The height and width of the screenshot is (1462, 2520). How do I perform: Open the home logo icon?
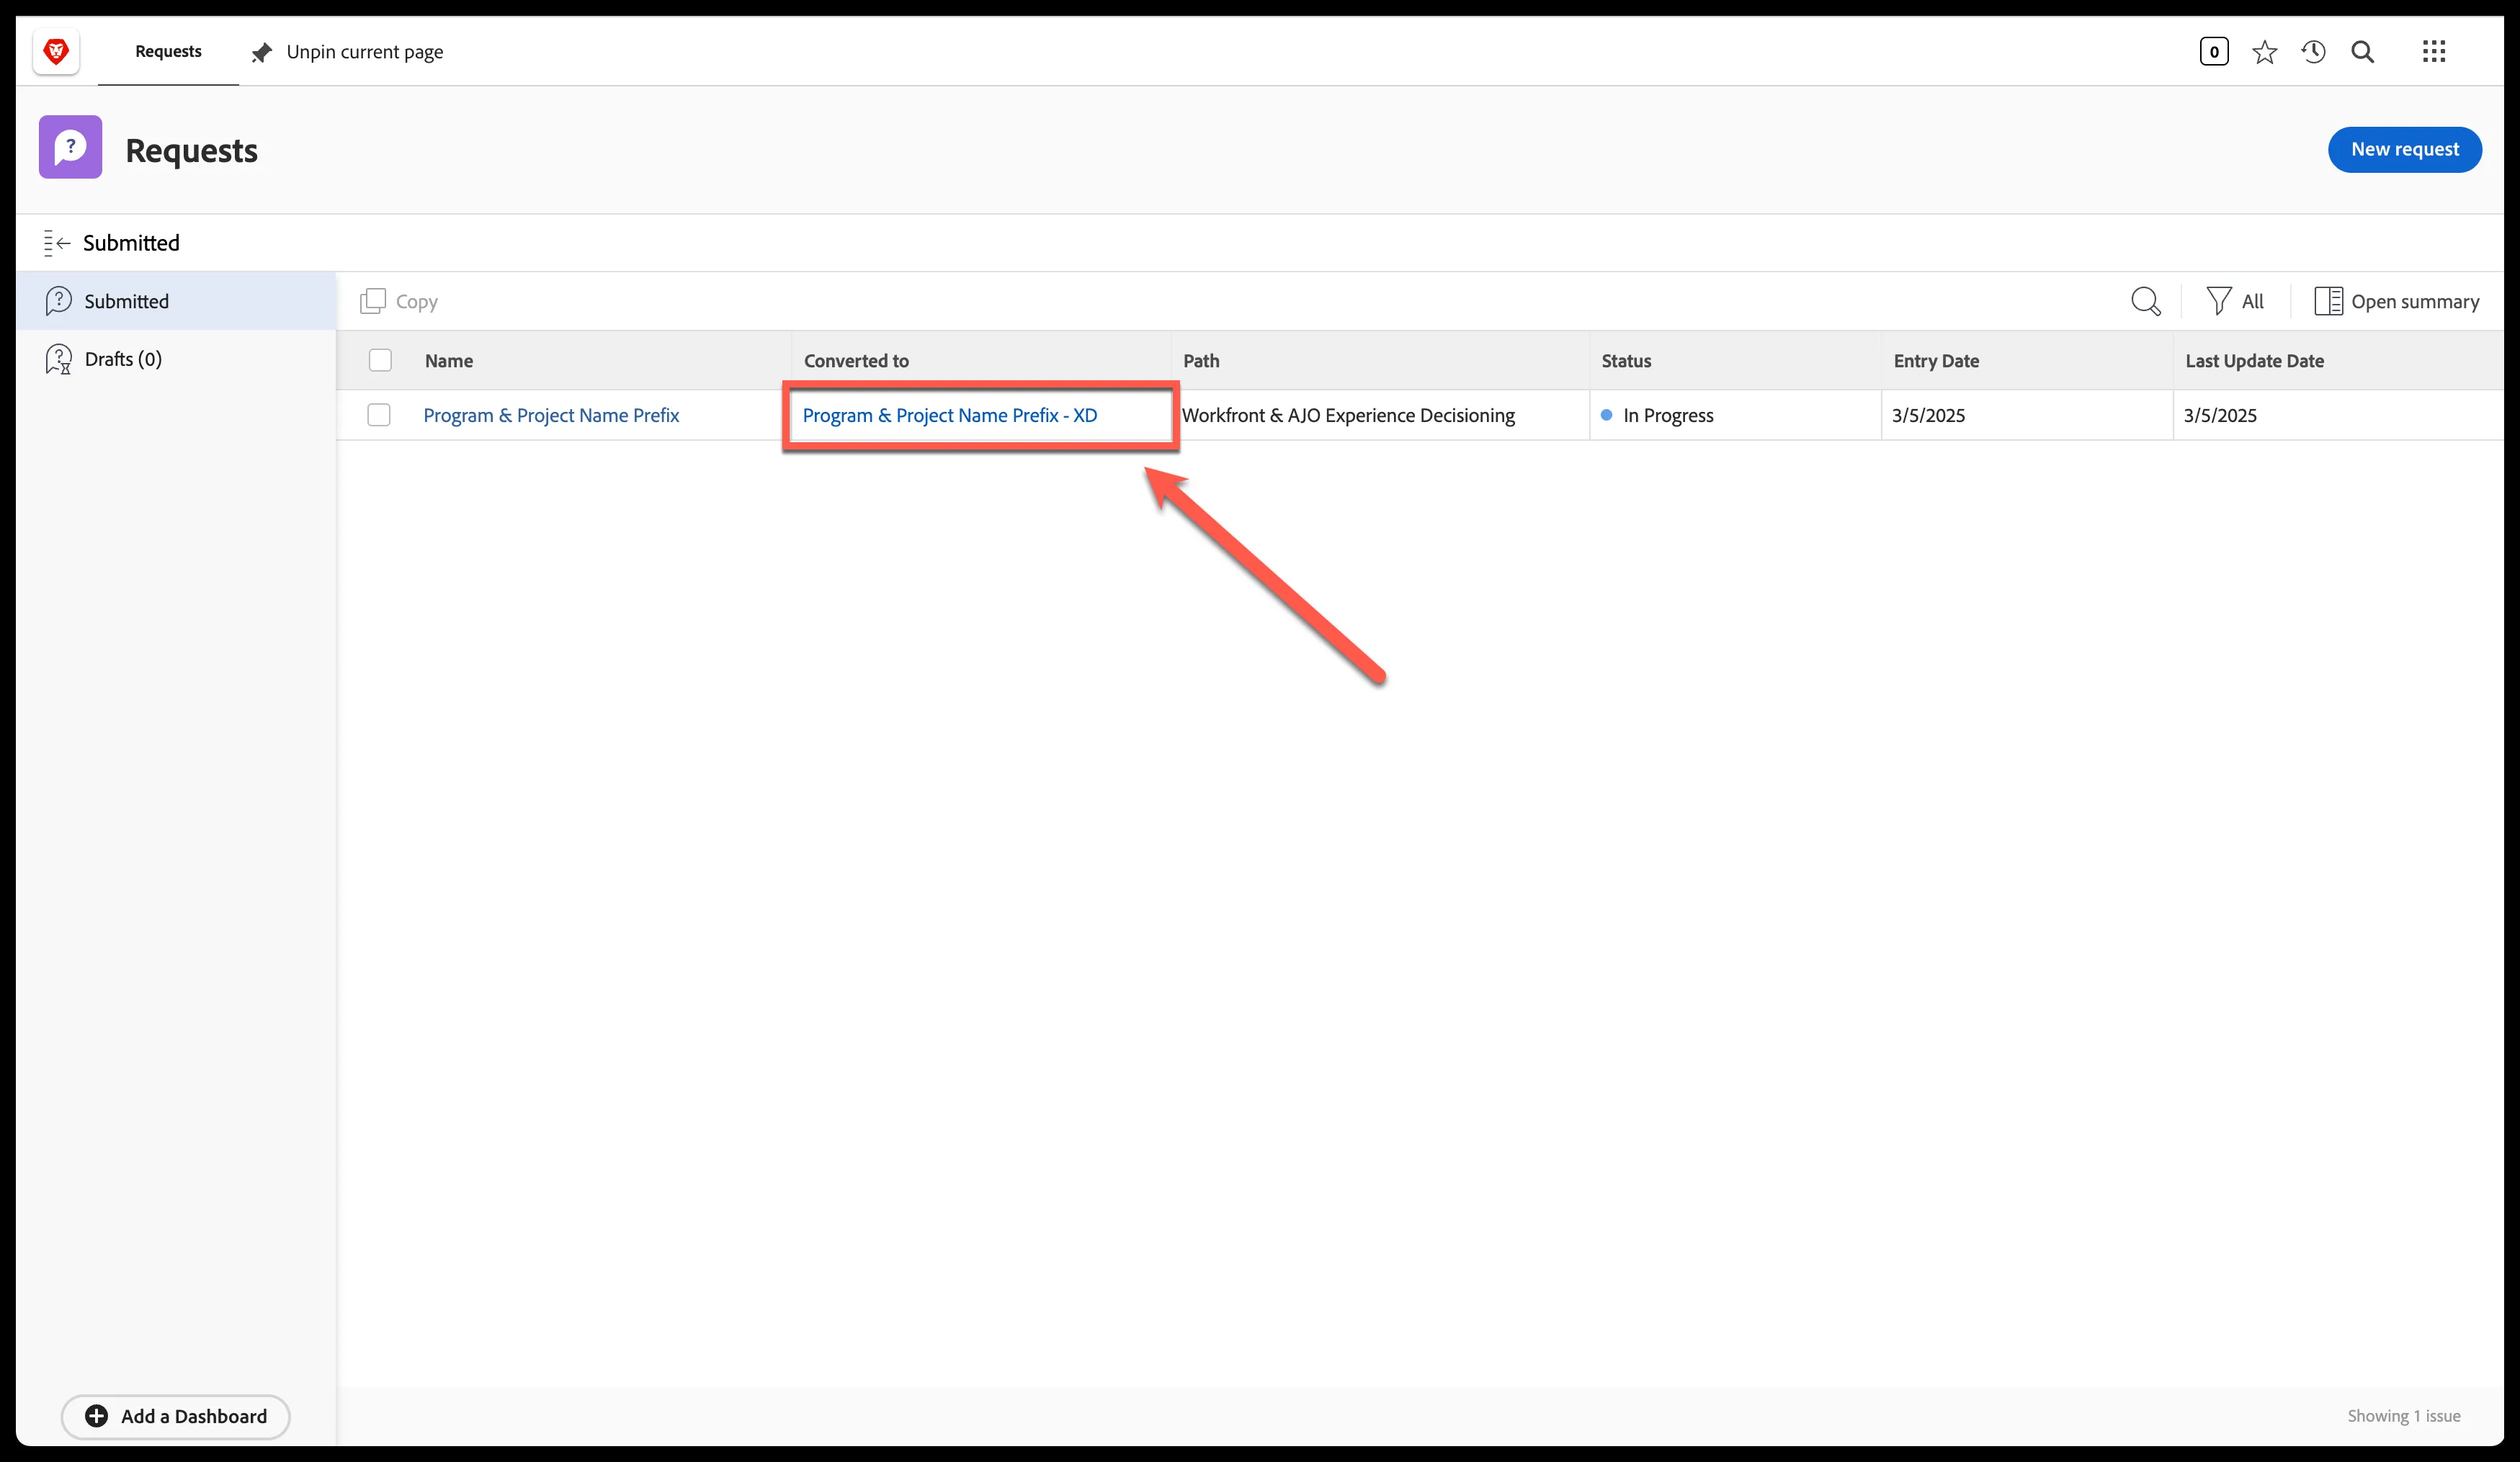click(56, 51)
